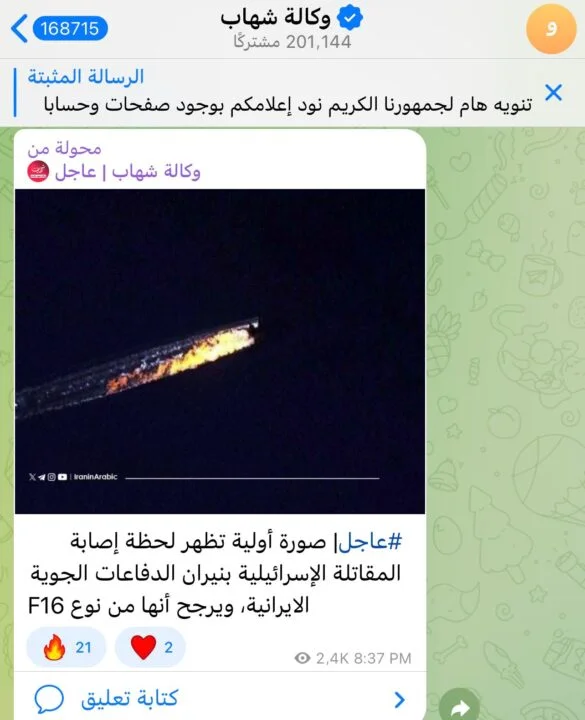Select the #عاجل hashtag
This screenshot has width=585, height=720.
(370, 542)
